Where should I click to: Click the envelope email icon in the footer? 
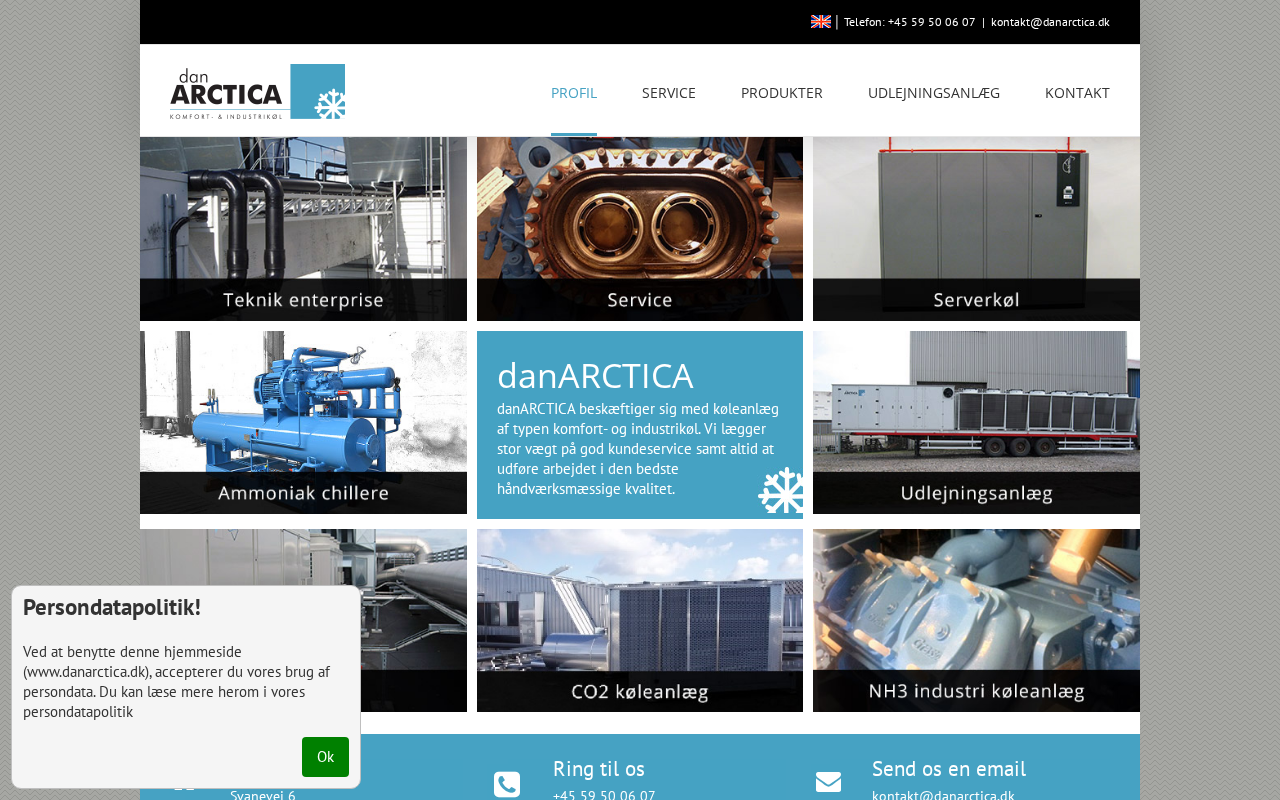tap(828, 783)
